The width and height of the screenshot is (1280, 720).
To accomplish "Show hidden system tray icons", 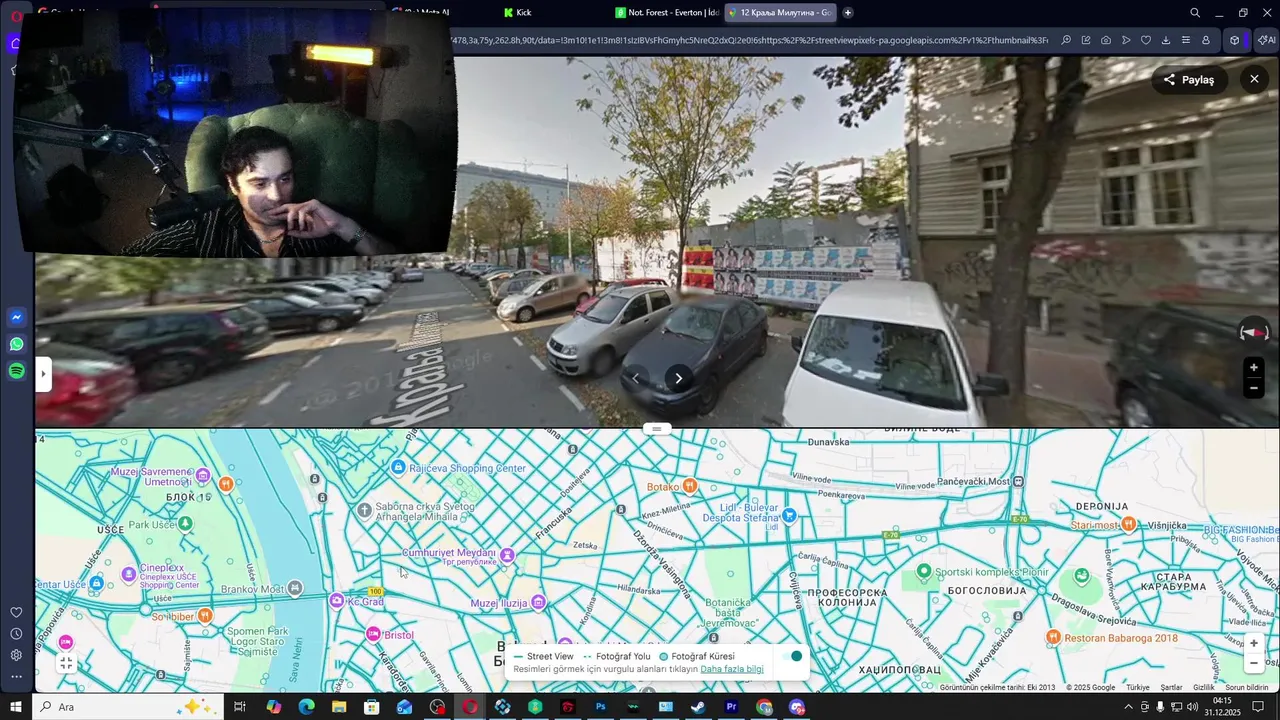I will [x=1129, y=707].
